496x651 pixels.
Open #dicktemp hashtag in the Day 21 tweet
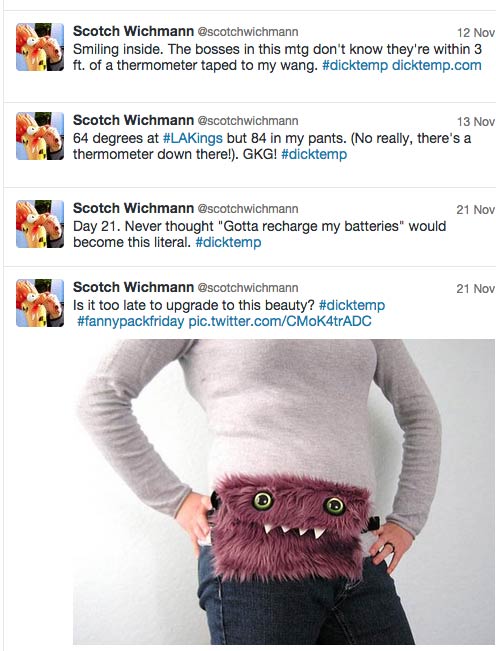click(x=228, y=242)
